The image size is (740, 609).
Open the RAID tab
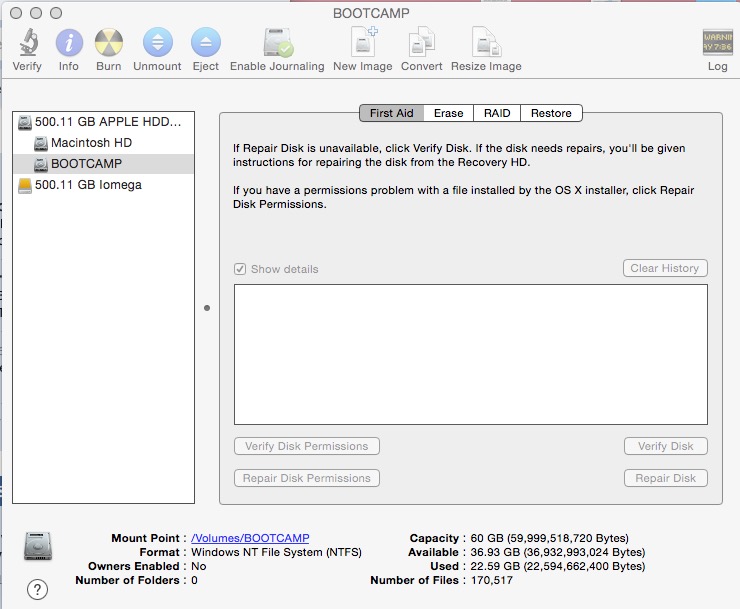(x=497, y=113)
